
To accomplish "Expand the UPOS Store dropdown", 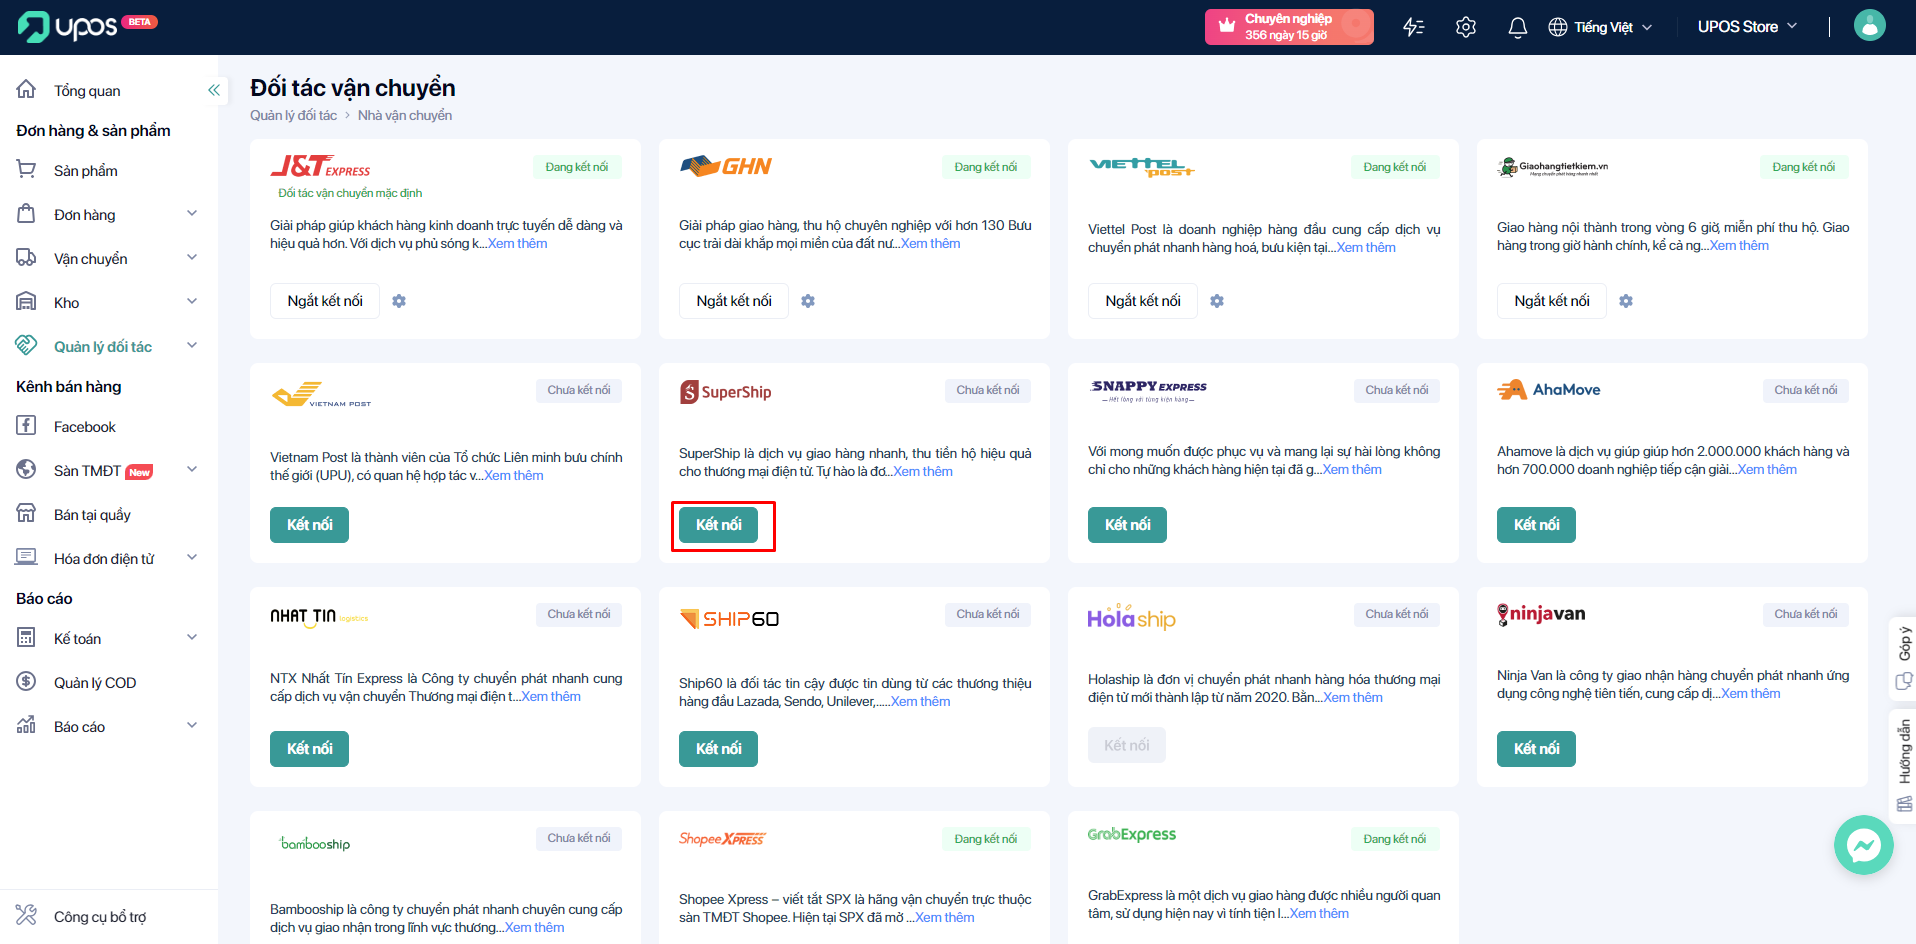I will tap(1746, 27).
